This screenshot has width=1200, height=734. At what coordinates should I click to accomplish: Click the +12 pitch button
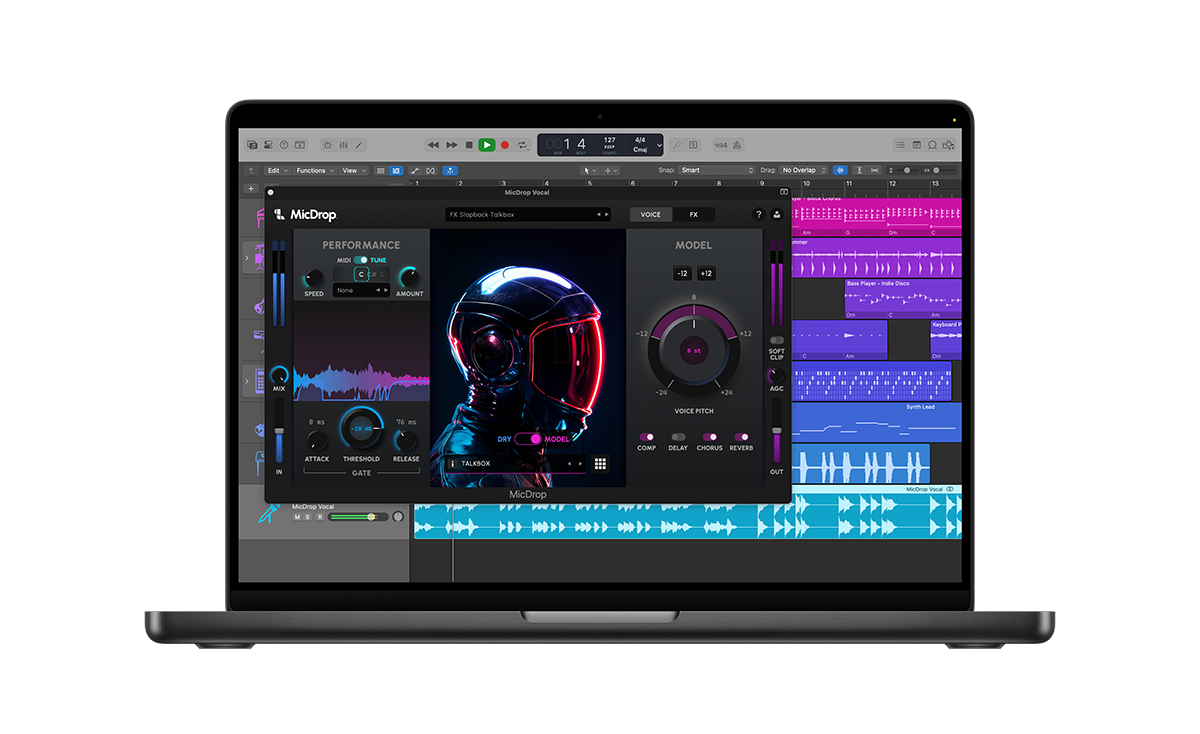[x=706, y=273]
